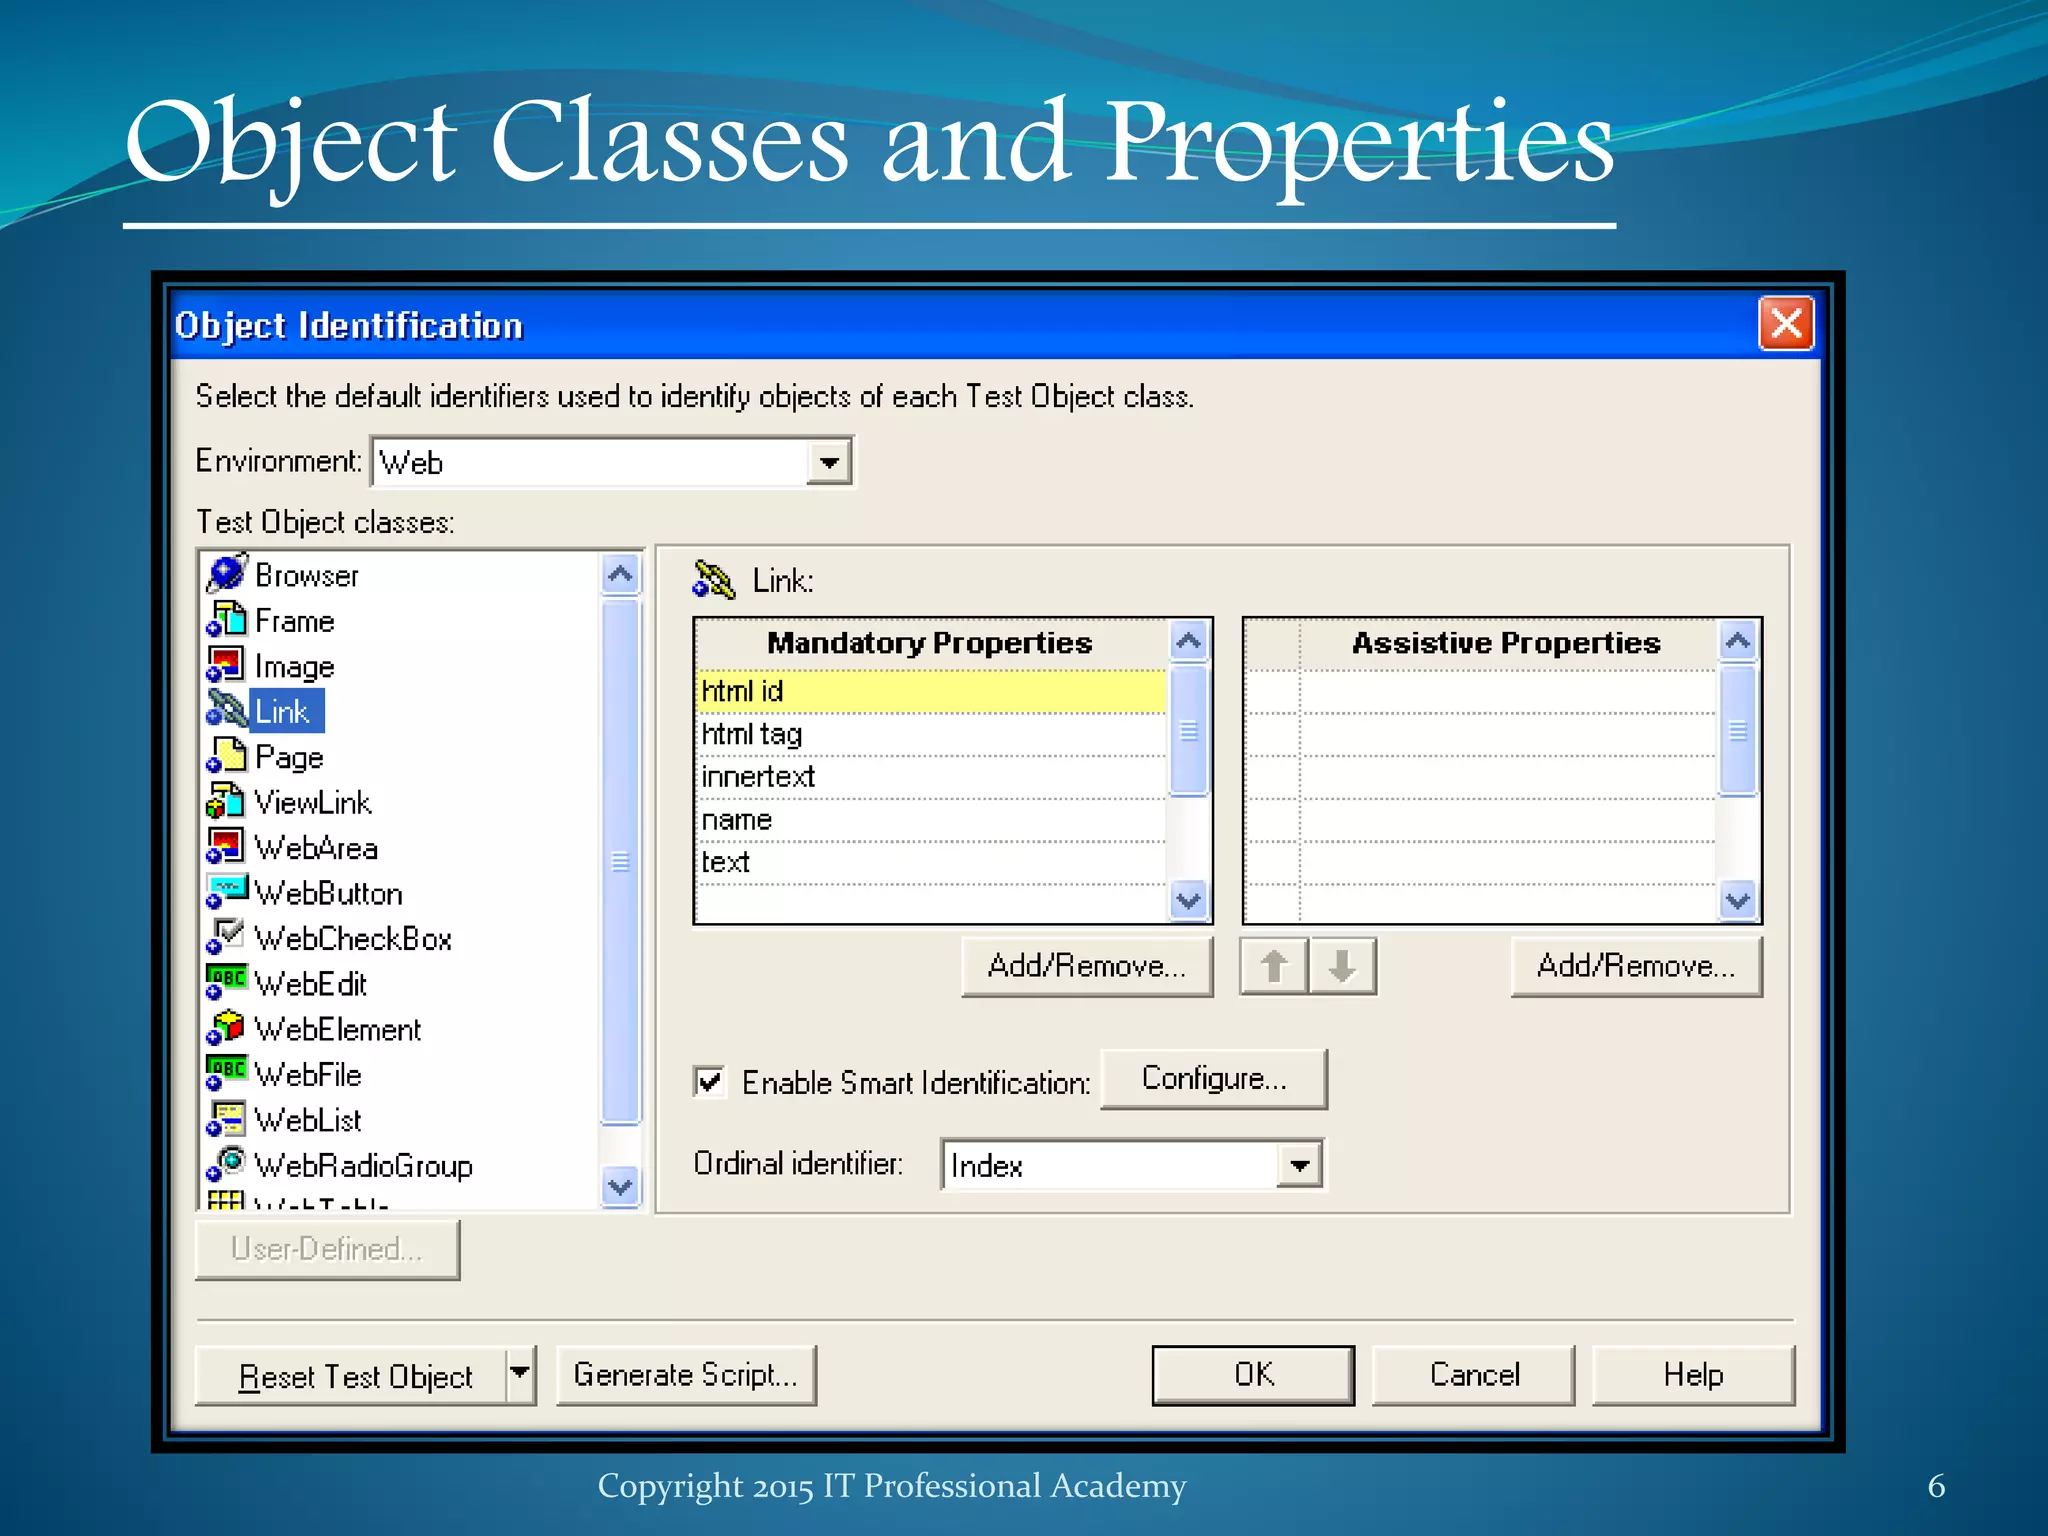The image size is (2048, 1536).
Task: Click Mandatory Properties scrollbar up arrow
Action: pyautogui.click(x=1189, y=641)
